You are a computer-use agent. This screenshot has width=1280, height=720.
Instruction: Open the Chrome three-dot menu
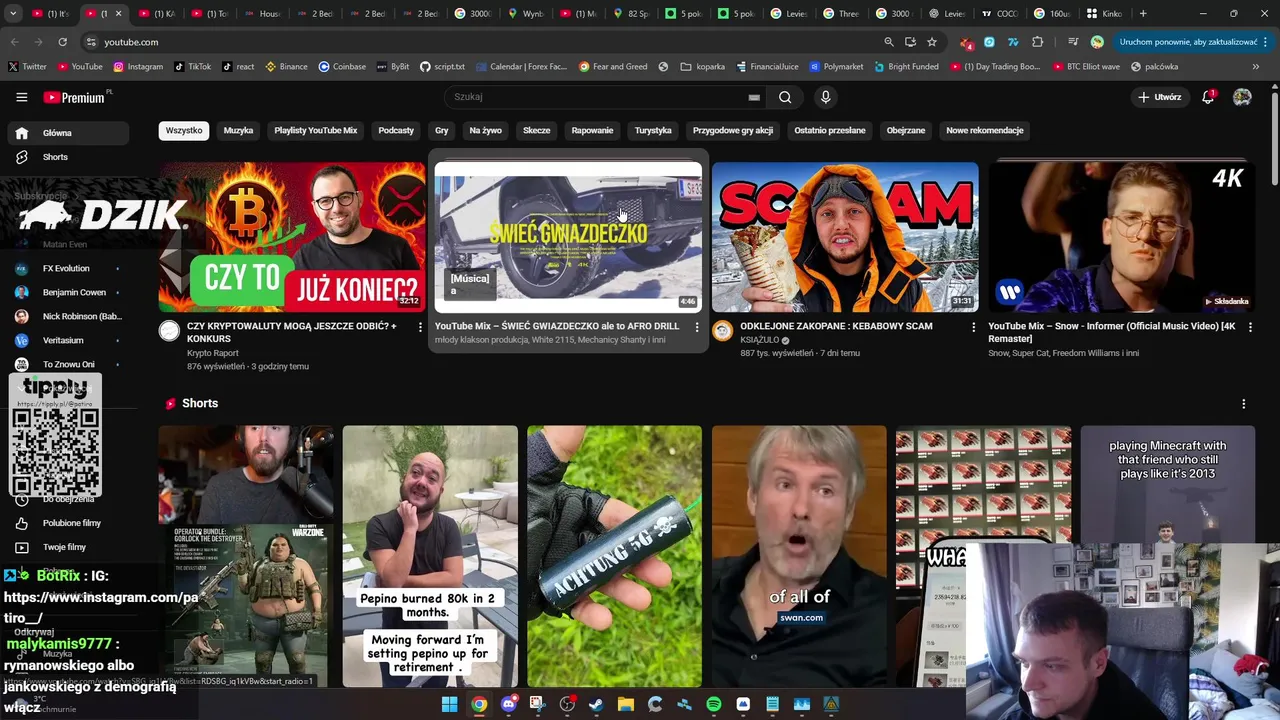click(x=1266, y=42)
